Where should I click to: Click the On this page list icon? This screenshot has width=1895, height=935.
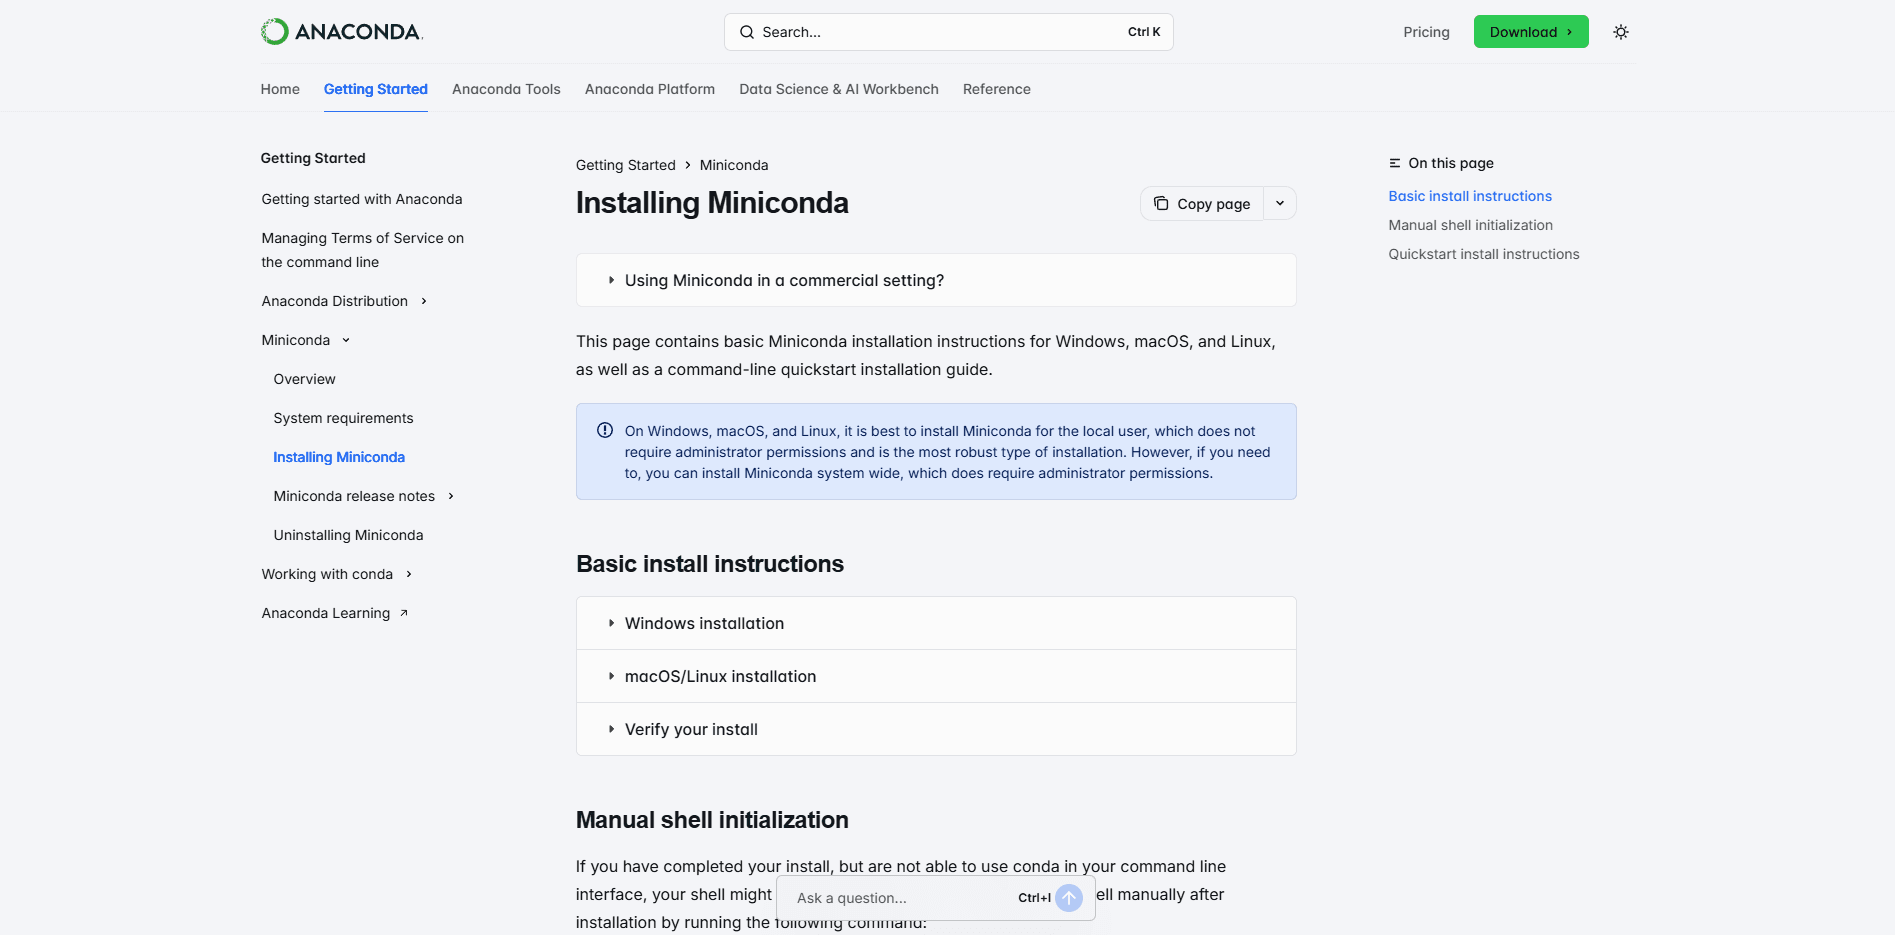pyautogui.click(x=1395, y=163)
